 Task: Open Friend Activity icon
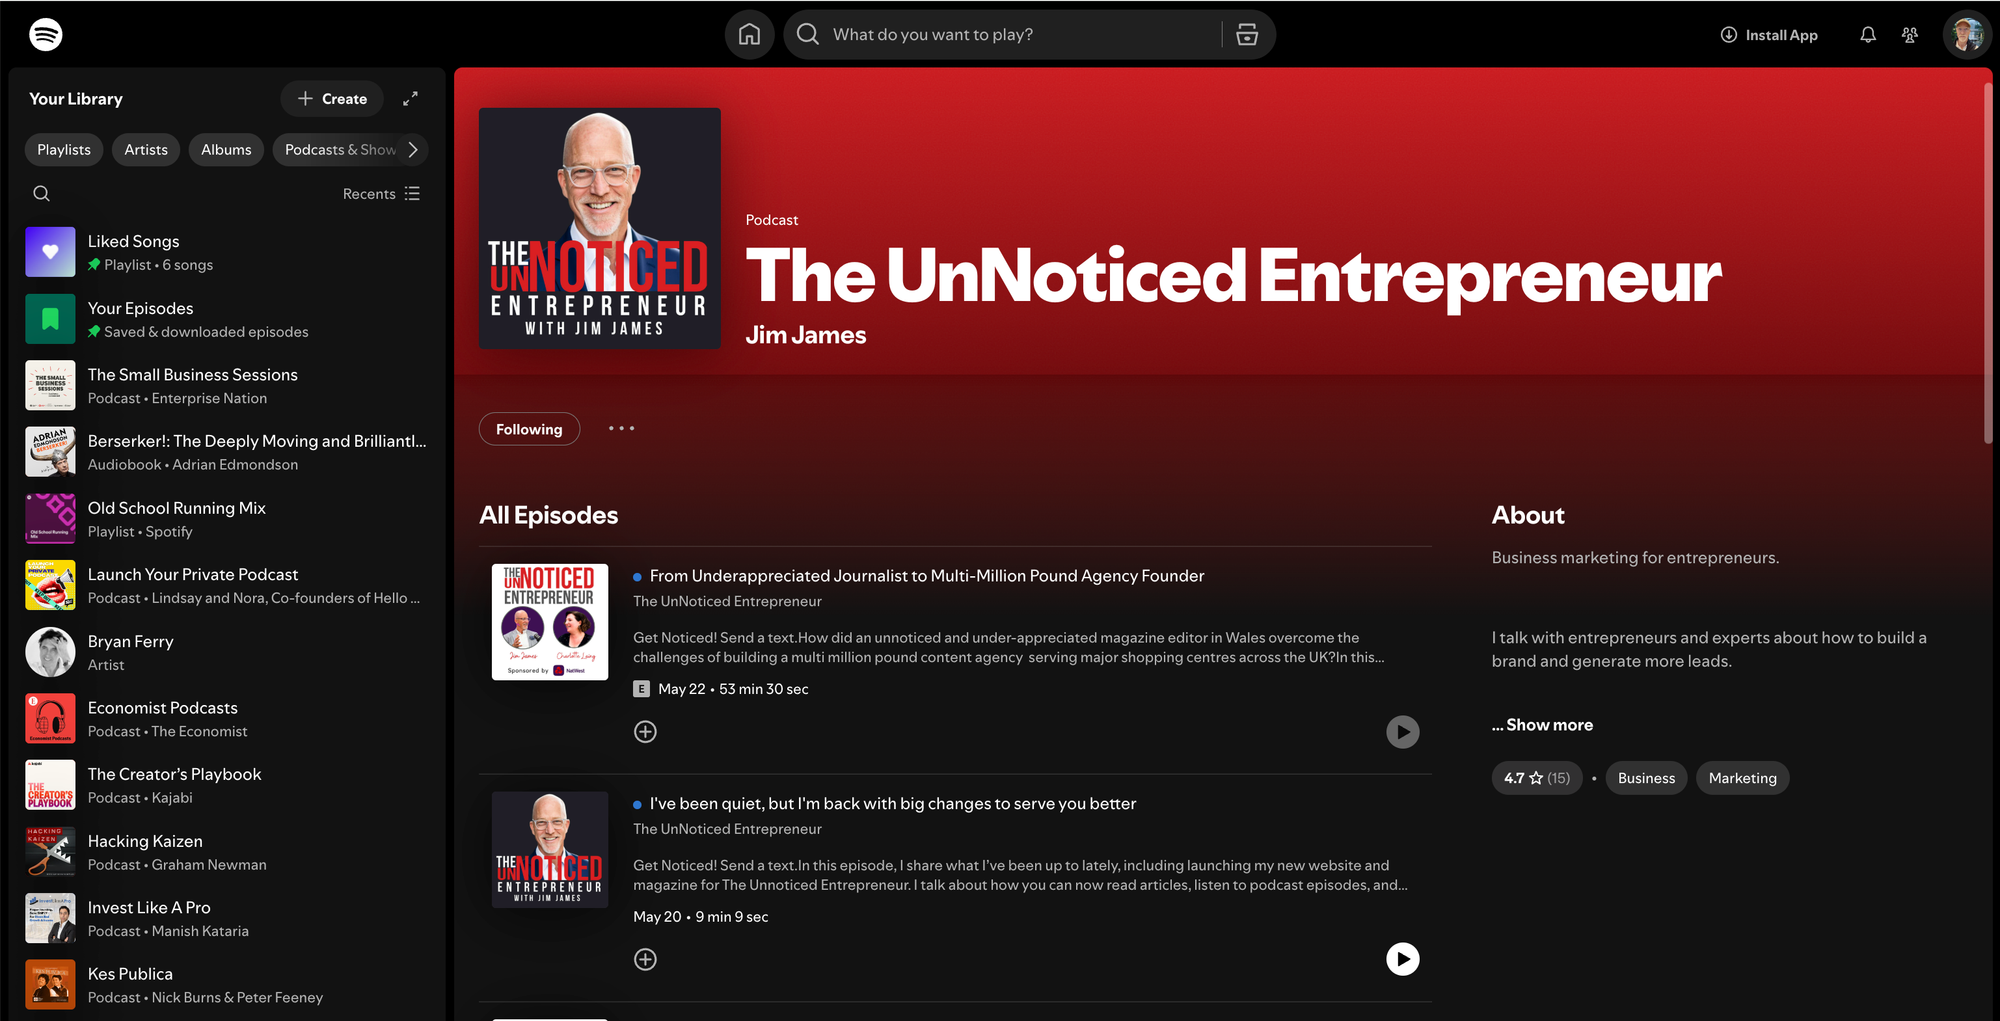(x=1909, y=35)
